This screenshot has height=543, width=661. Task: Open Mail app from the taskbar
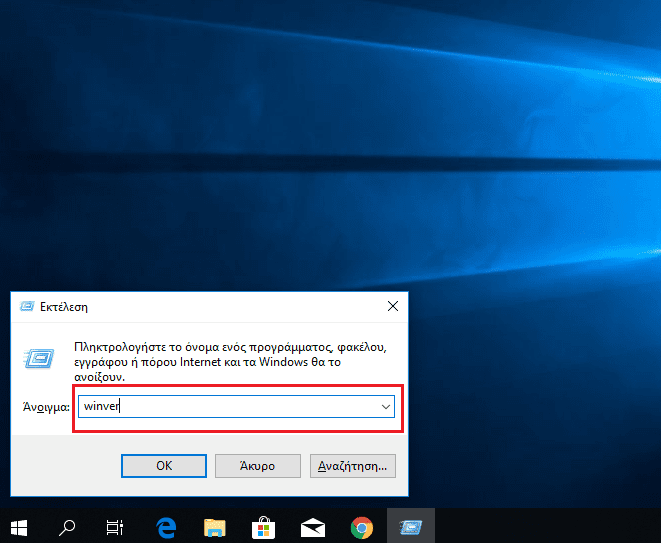[x=313, y=527]
